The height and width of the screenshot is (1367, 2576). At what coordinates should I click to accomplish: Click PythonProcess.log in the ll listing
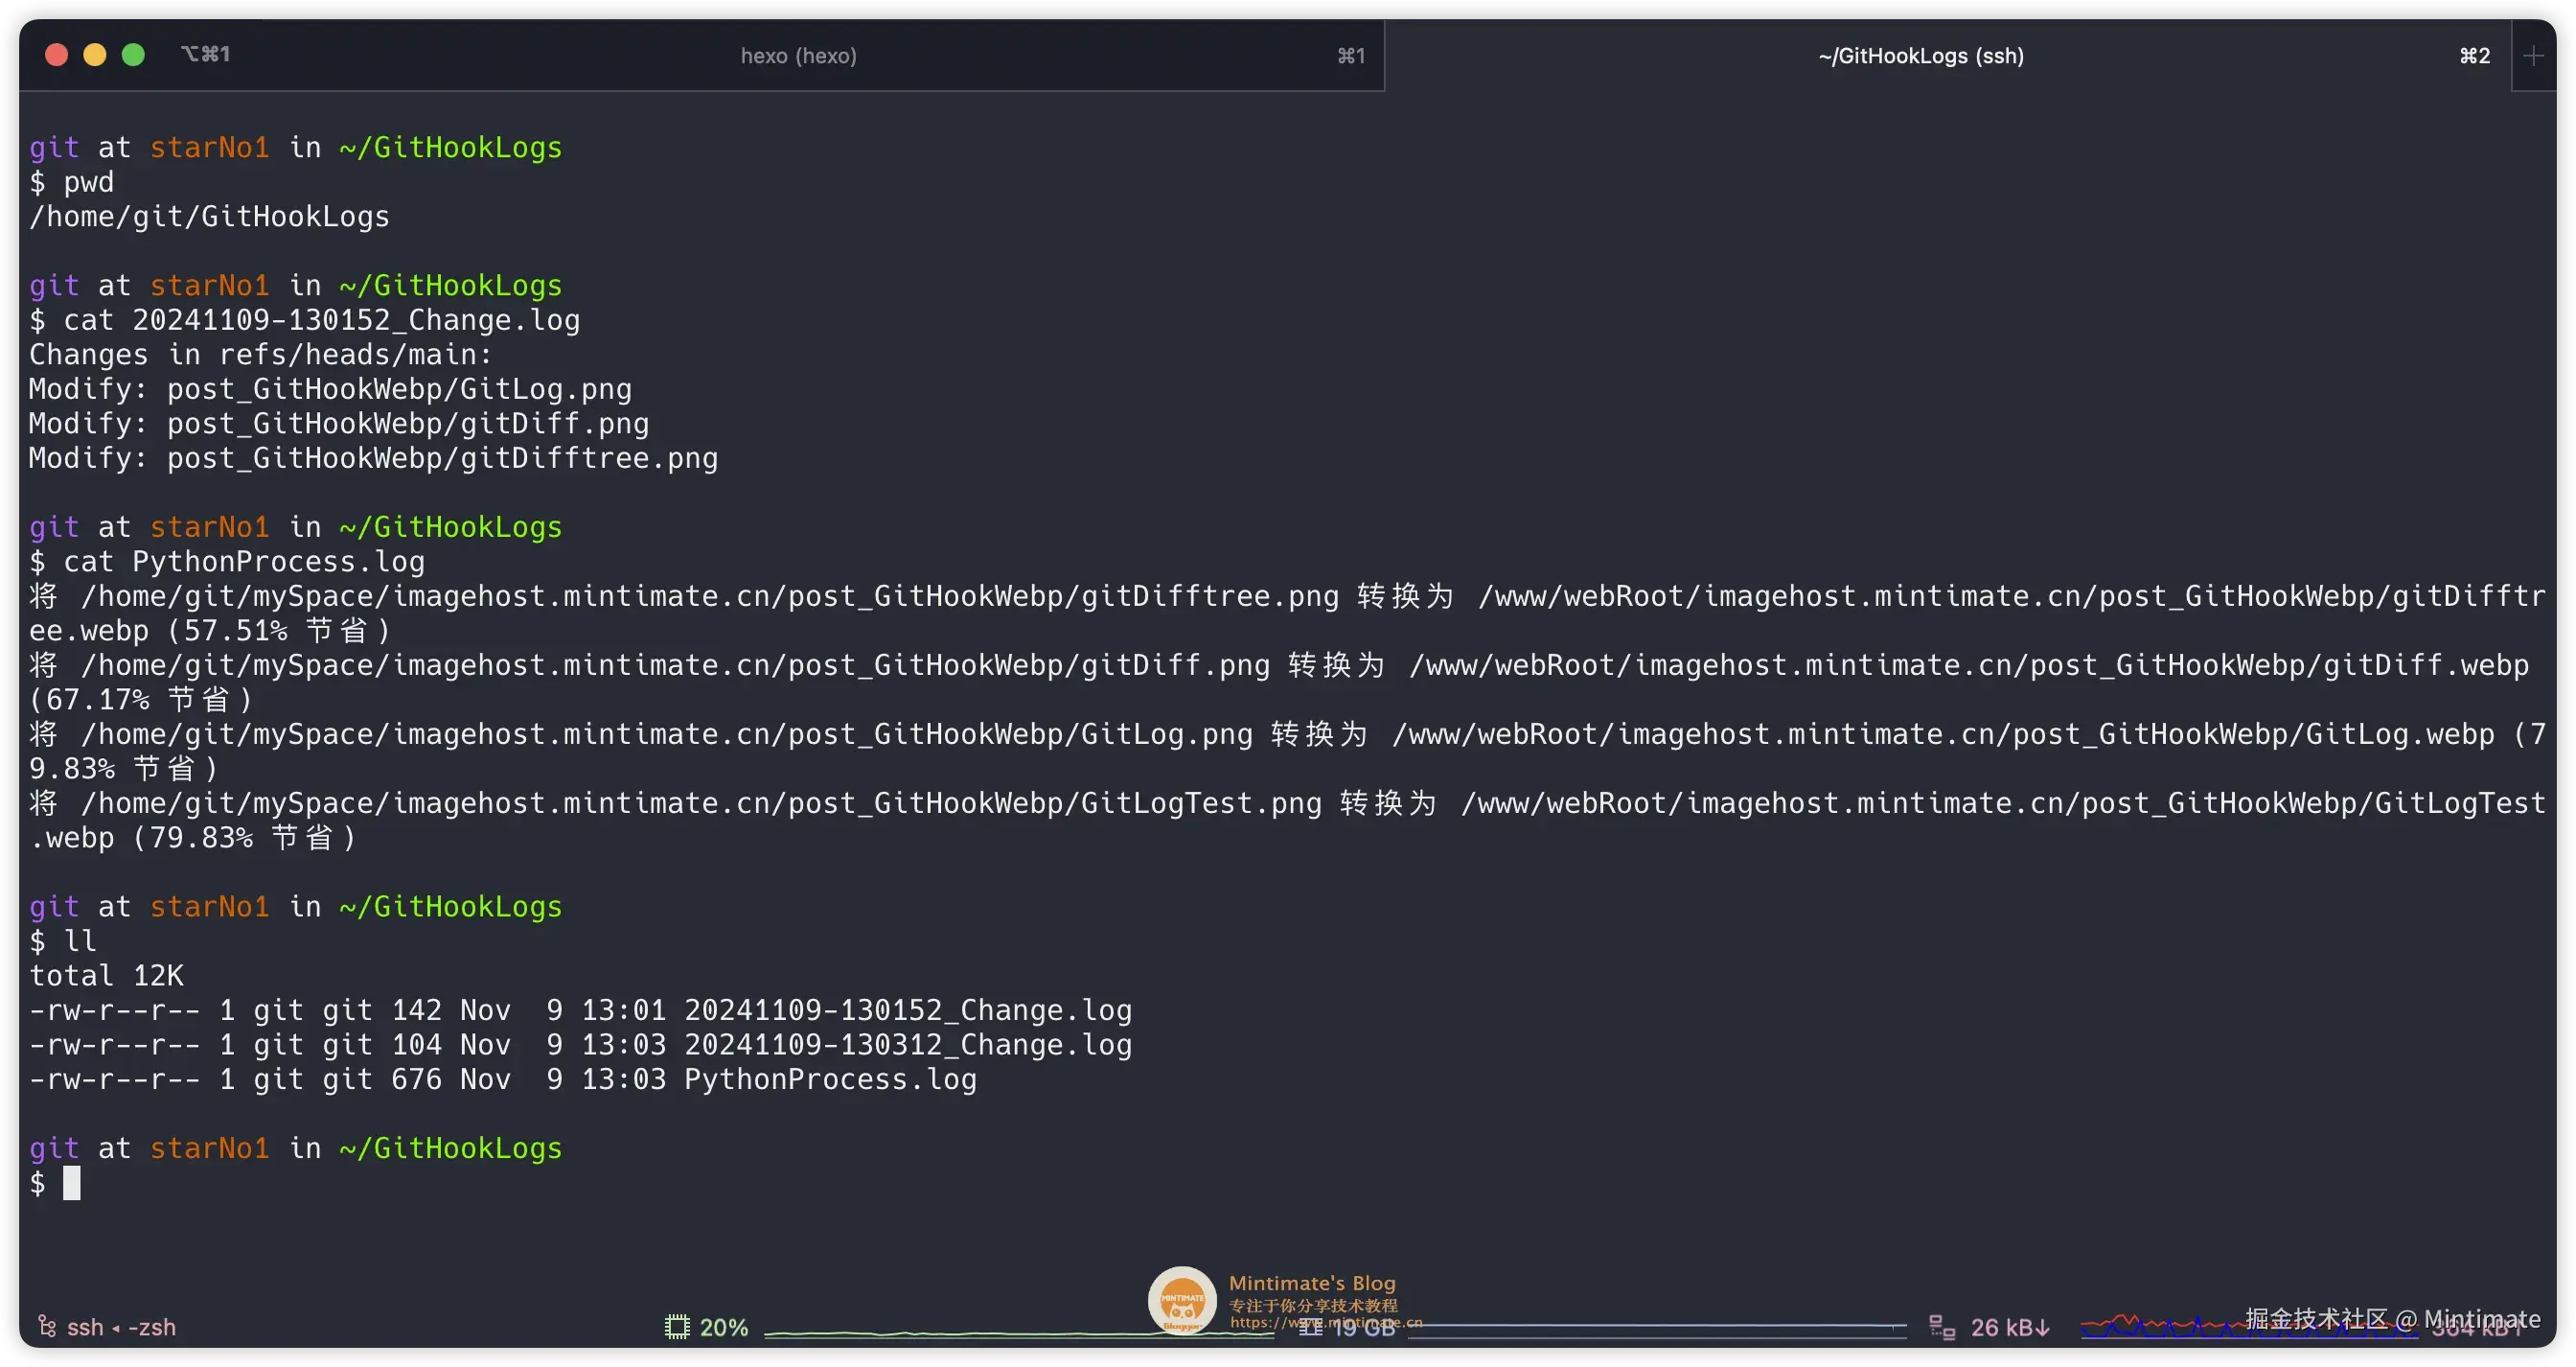coord(830,1079)
